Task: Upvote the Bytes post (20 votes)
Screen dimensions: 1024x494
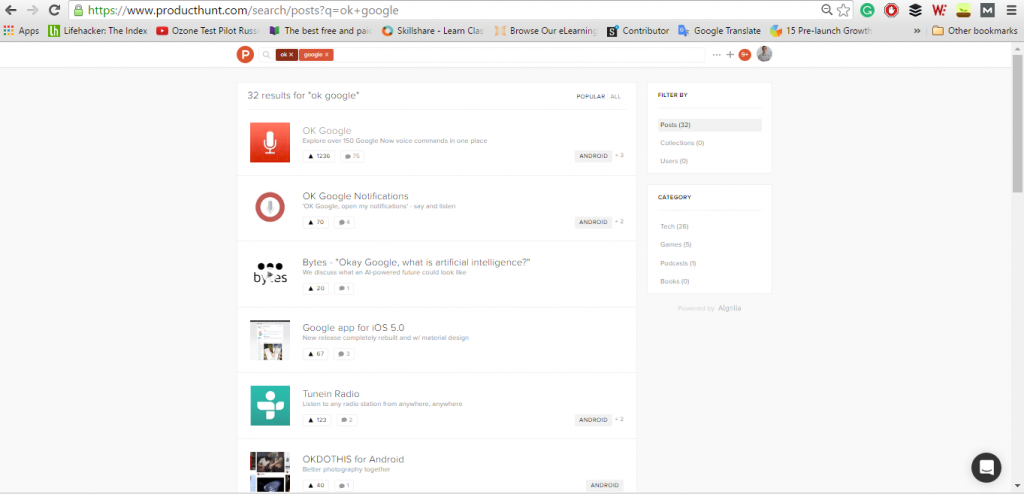Action: click(316, 288)
